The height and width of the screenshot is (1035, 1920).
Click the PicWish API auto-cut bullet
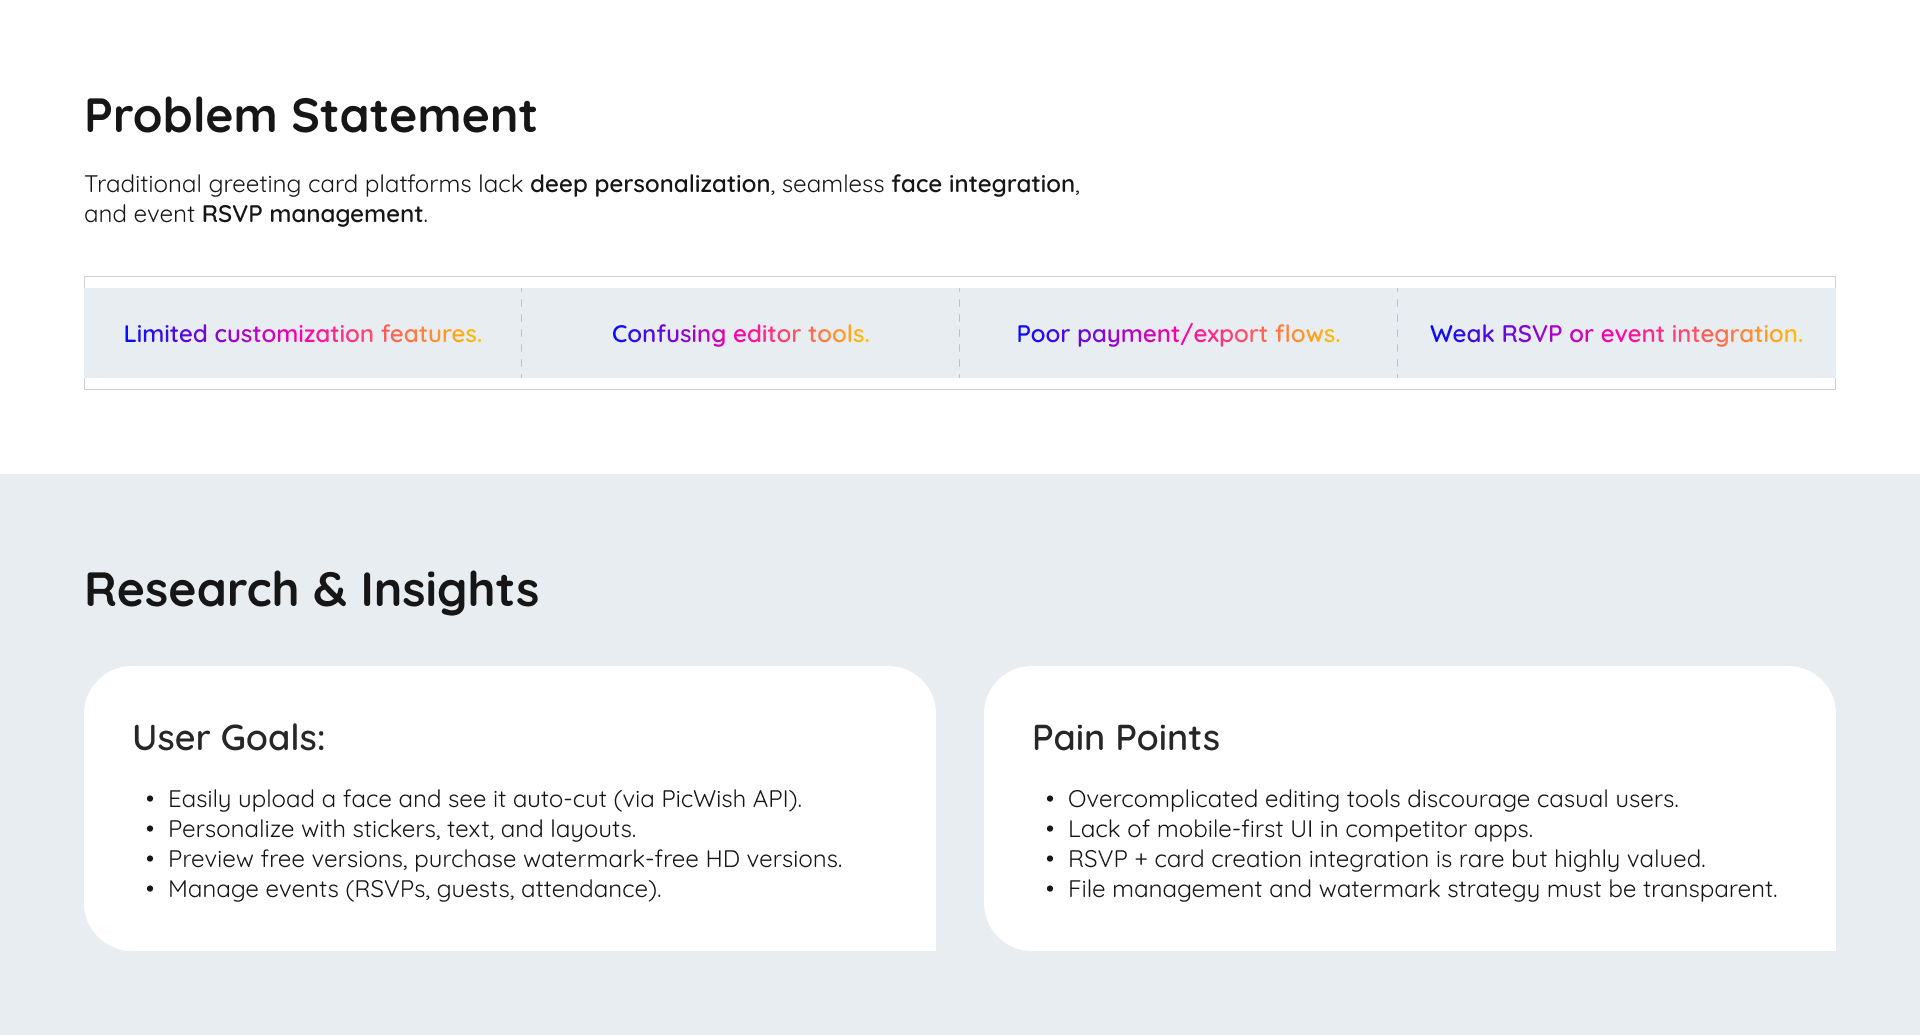(485, 799)
